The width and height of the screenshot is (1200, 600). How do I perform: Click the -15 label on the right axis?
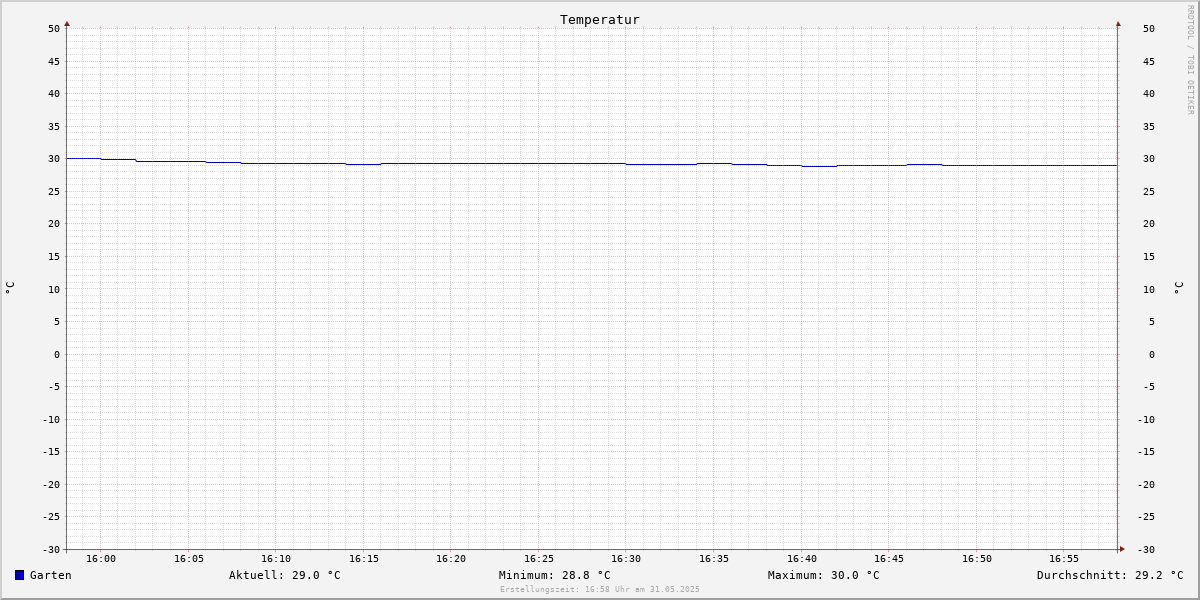coord(1146,451)
